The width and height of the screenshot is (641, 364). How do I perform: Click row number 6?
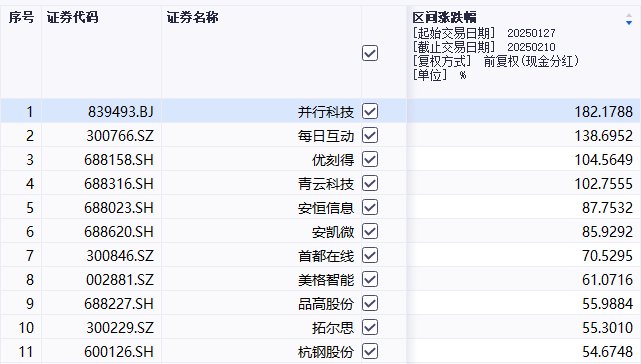[29, 232]
